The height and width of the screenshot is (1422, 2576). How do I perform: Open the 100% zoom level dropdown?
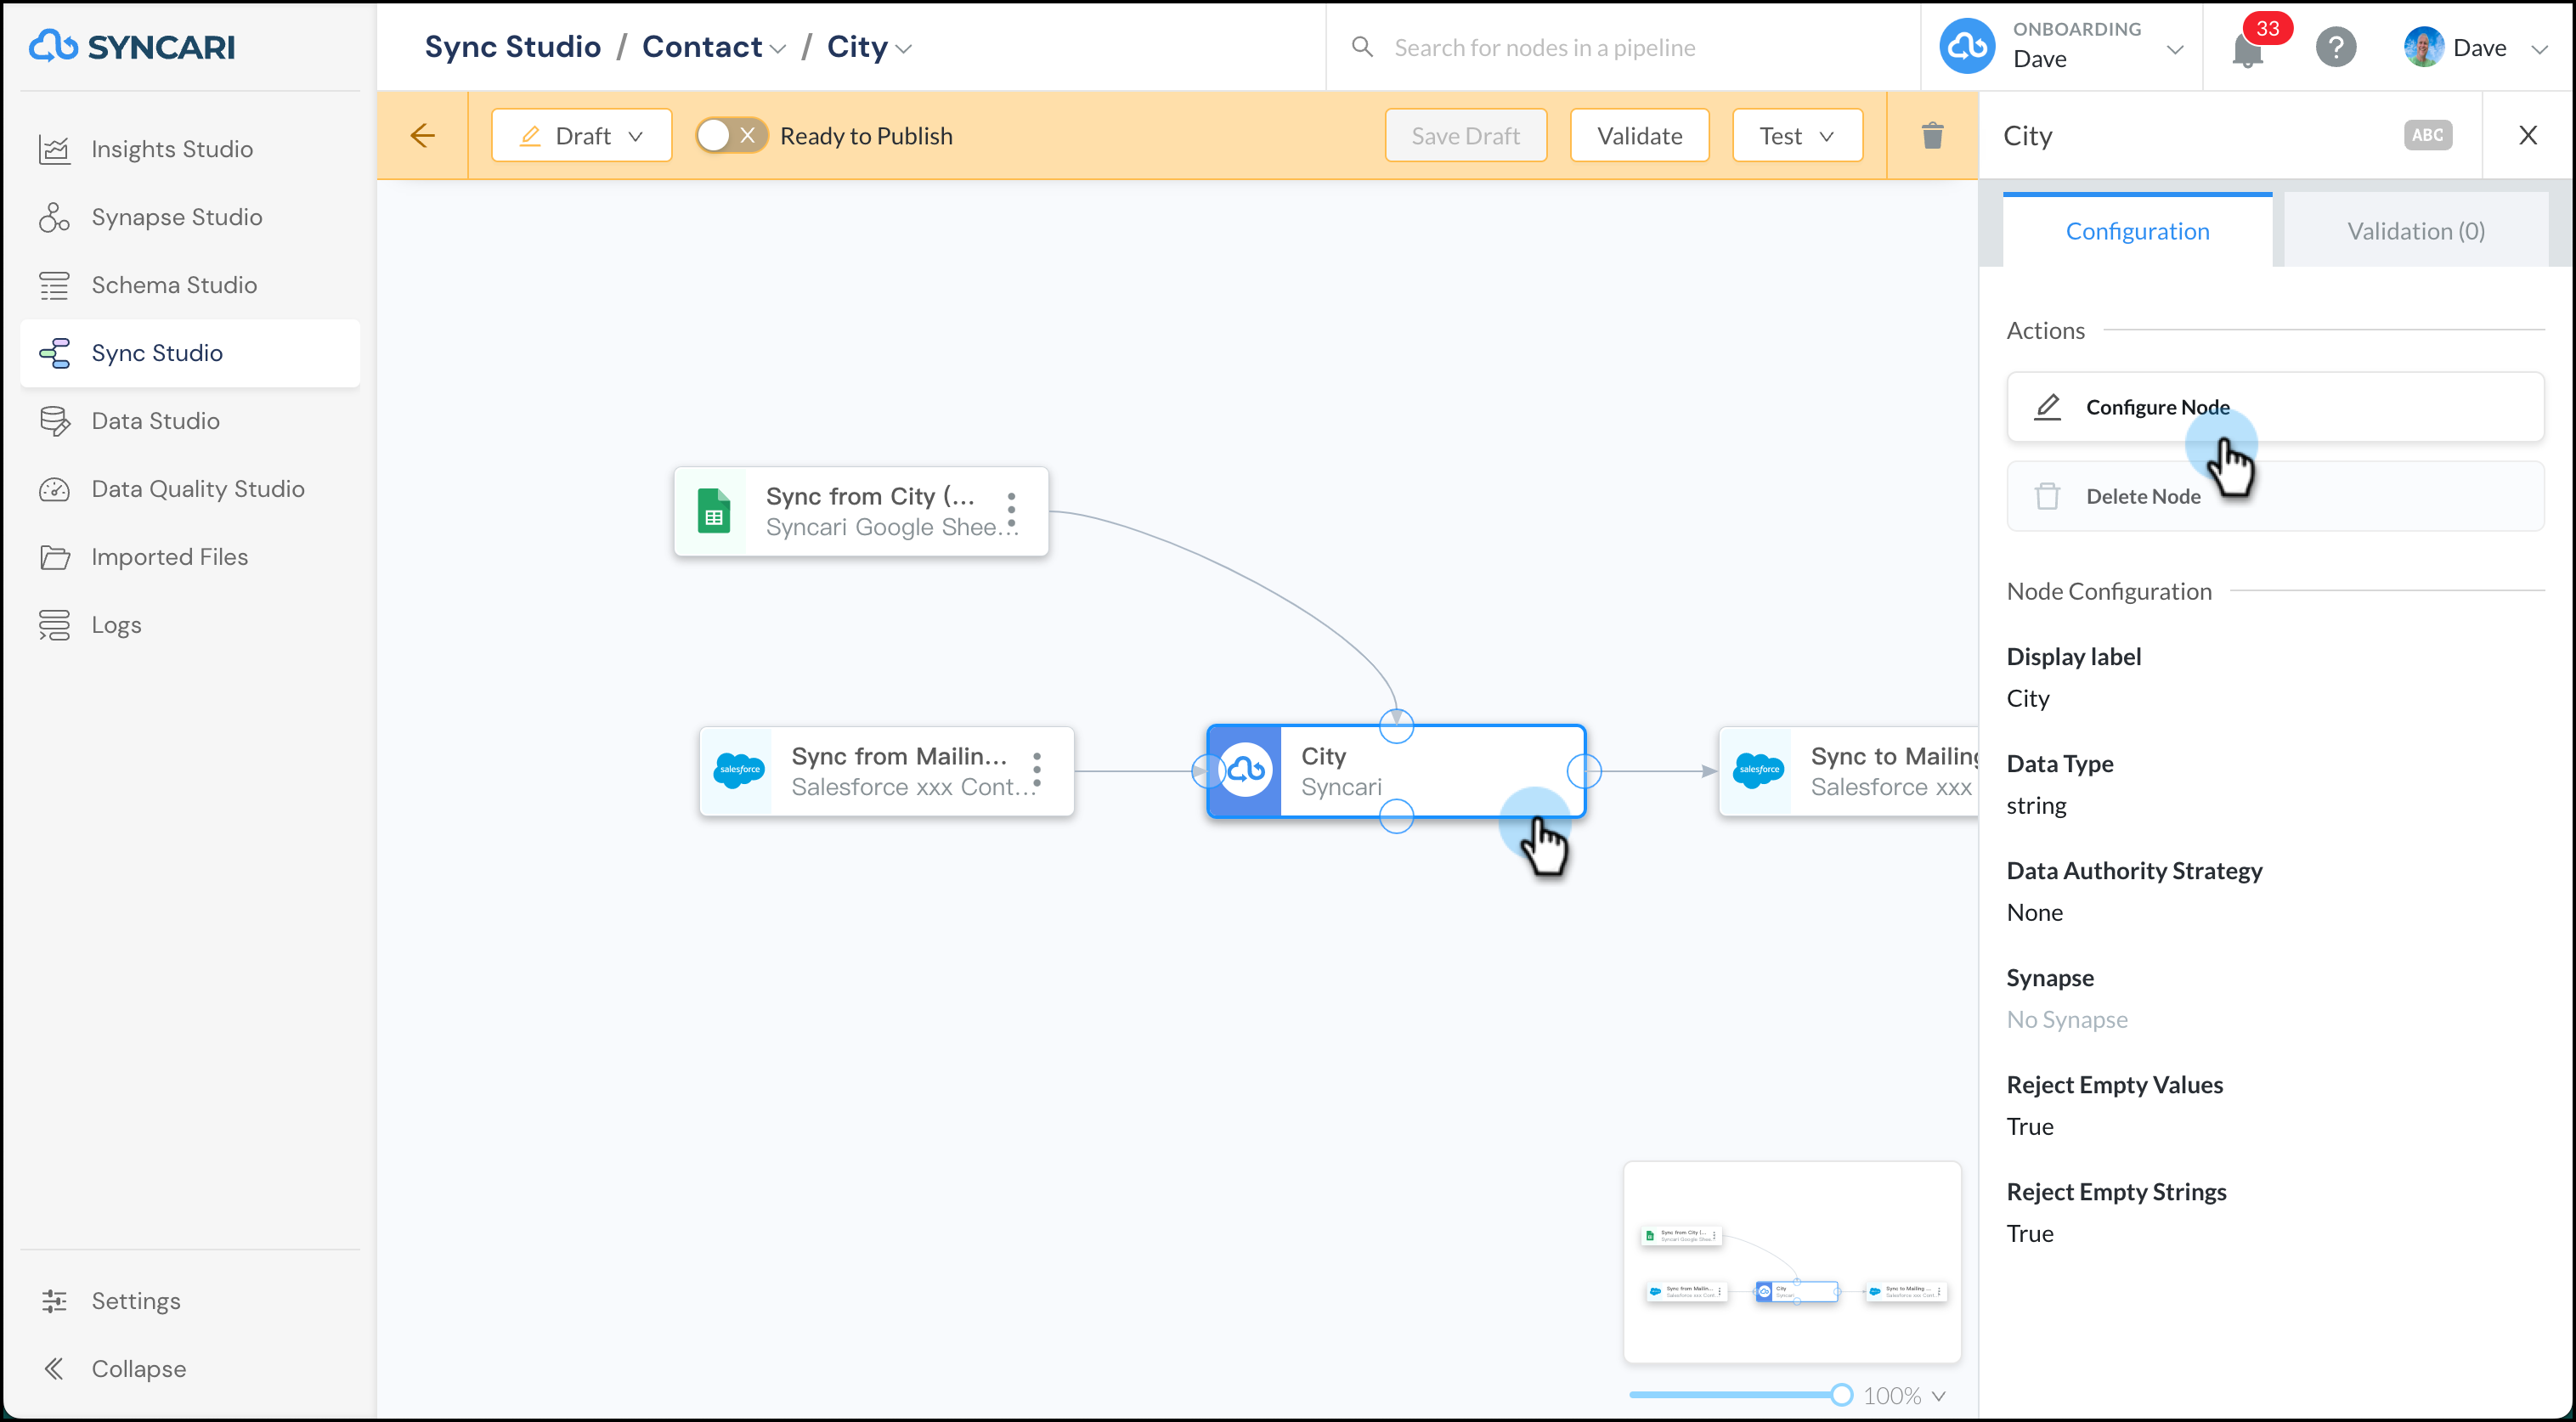click(x=1904, y=1395)
